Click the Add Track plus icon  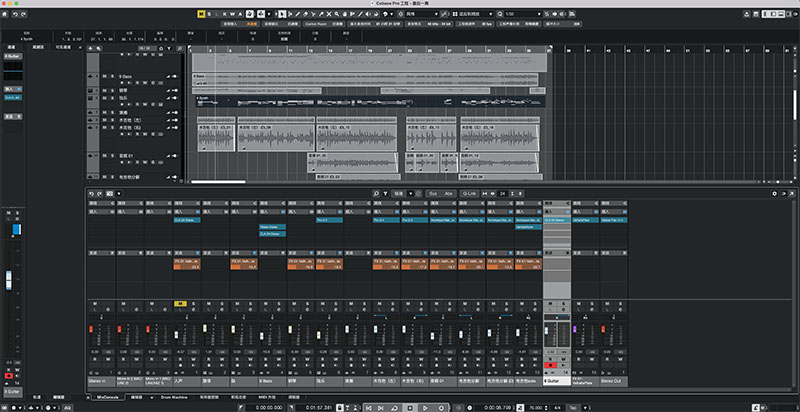pyautogui.click(x=90, y=48)
